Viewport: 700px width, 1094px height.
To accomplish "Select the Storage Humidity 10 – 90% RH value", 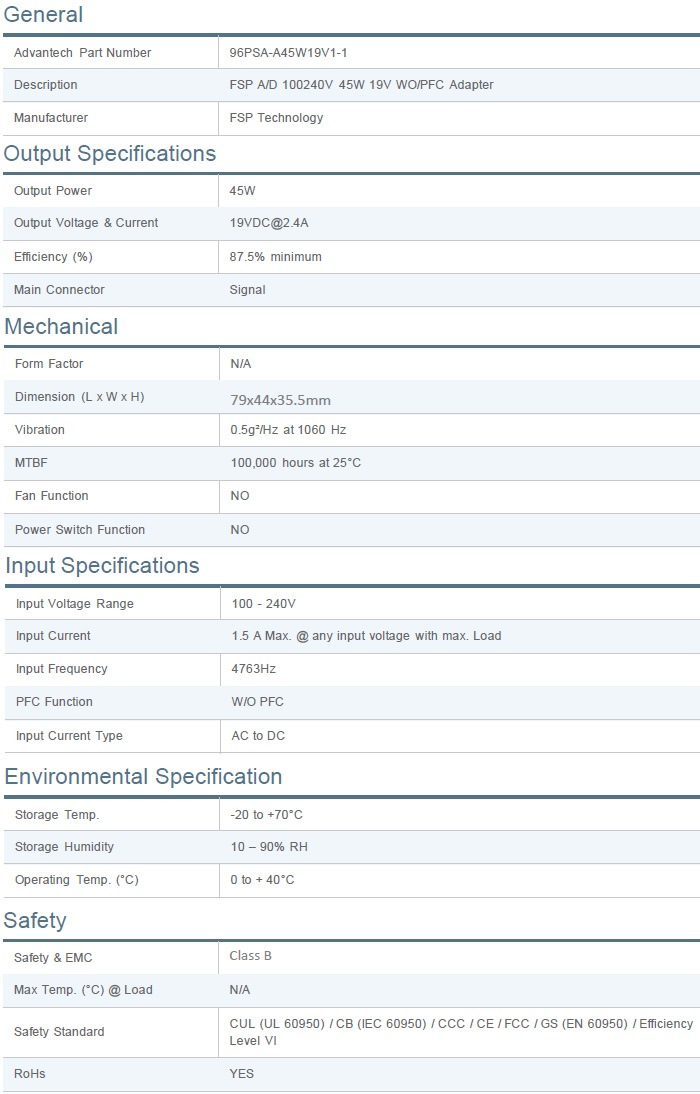I will 269,847.
